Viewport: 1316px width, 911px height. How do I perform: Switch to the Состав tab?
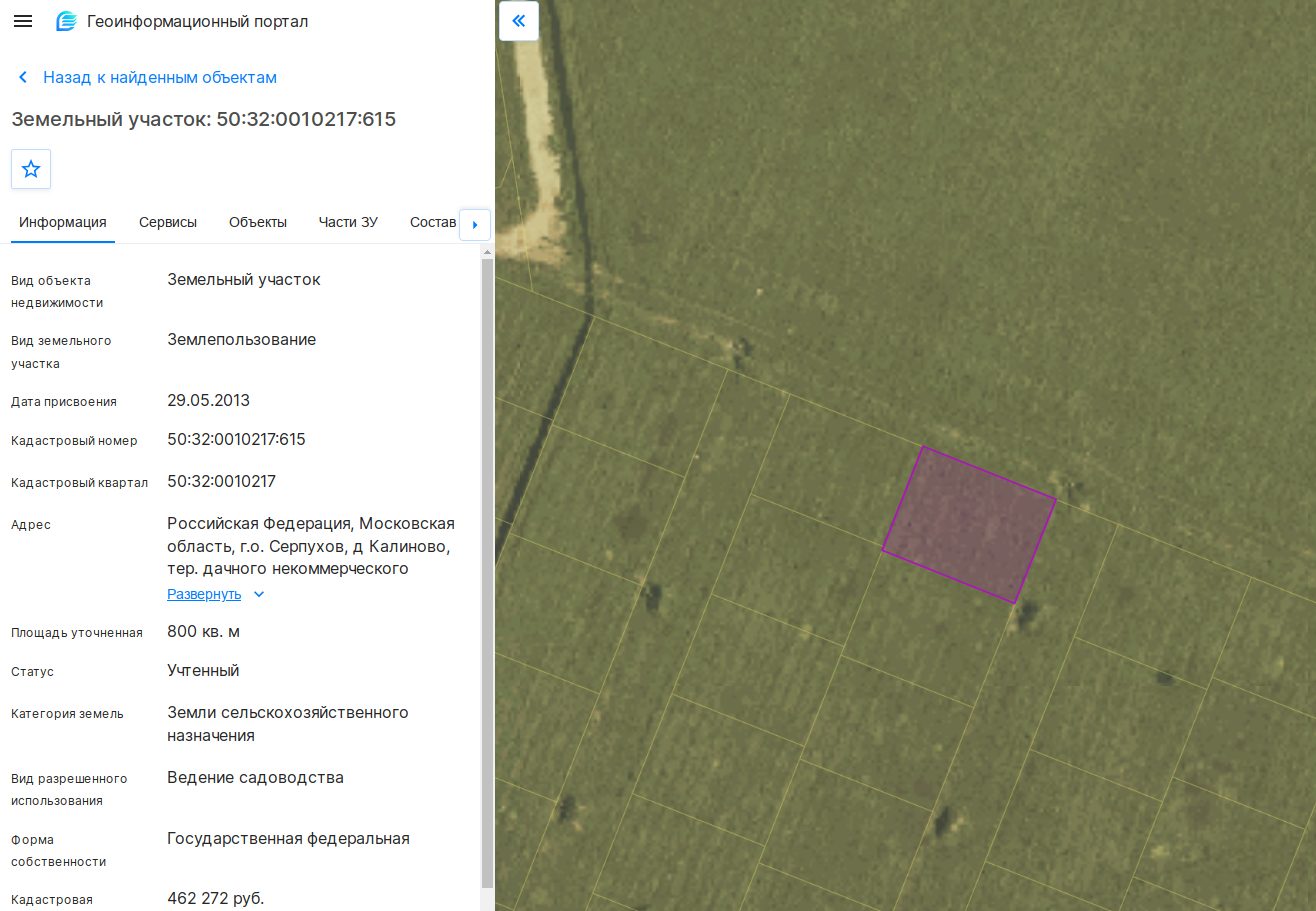(433, 222)
